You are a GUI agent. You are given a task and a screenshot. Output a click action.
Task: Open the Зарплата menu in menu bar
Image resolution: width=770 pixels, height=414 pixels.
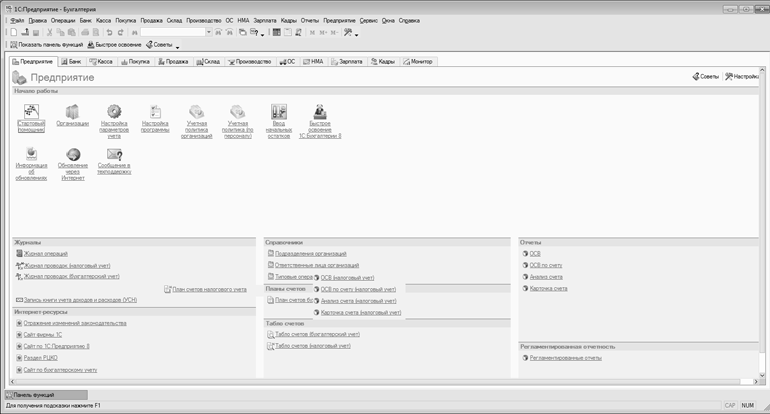click(265, 20)
